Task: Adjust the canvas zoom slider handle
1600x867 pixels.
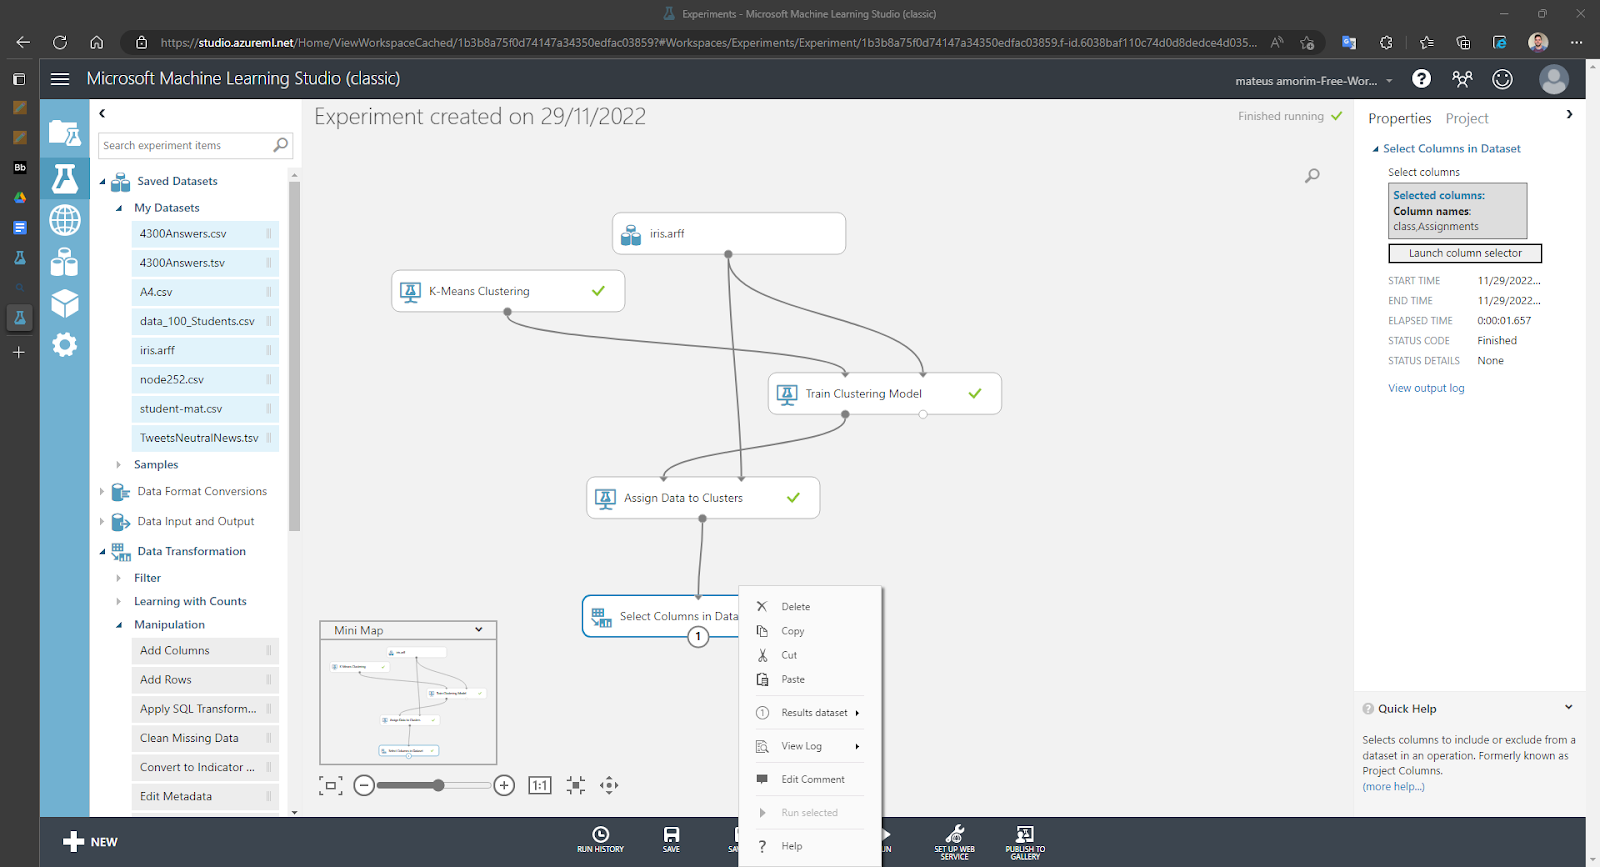Action: [438, 786]
